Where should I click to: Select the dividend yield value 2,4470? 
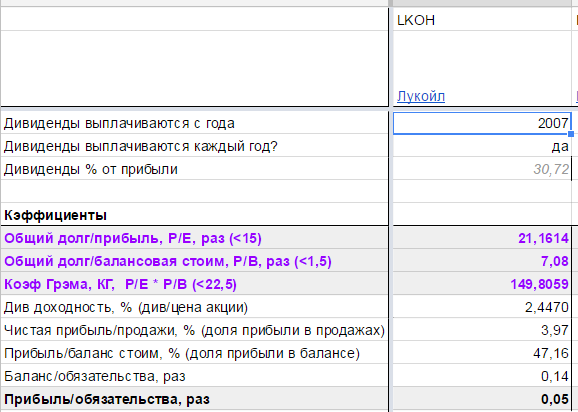tap(482, 307)
